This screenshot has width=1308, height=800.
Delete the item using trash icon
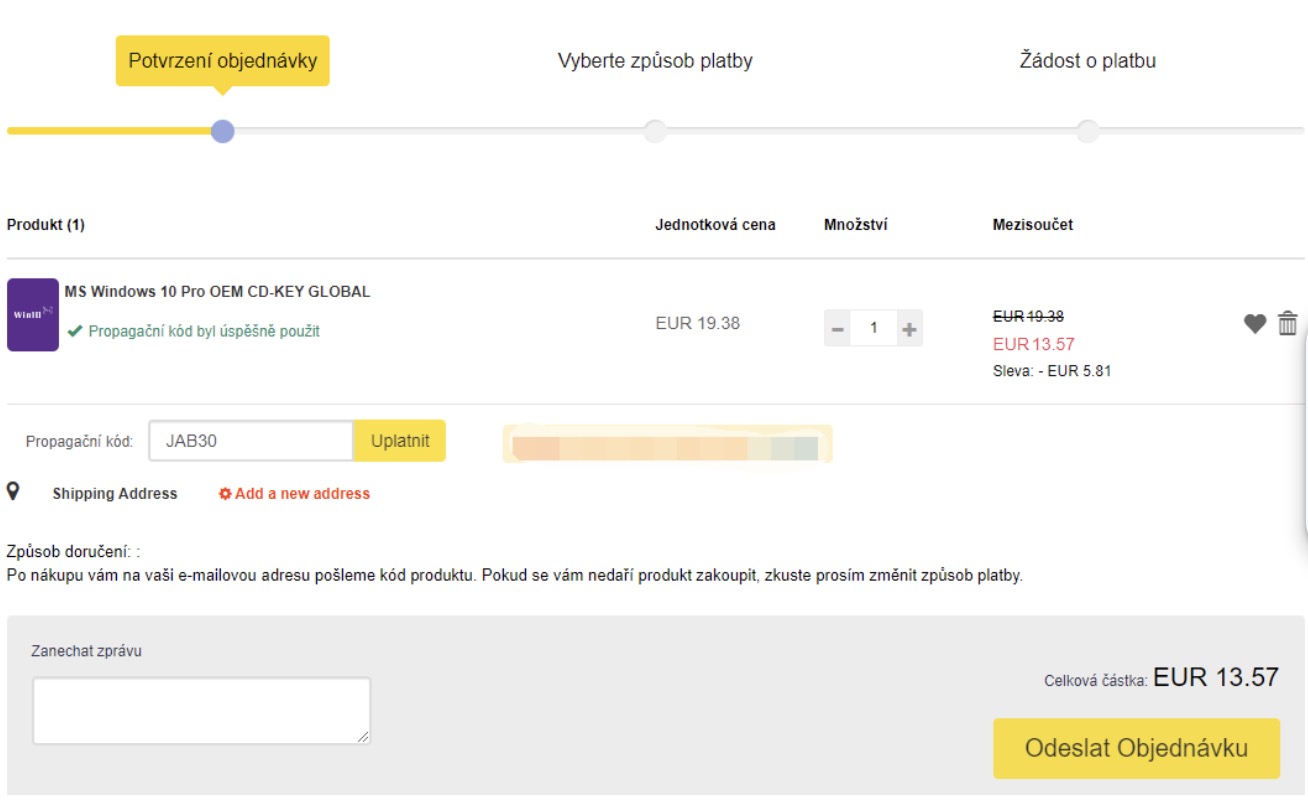[1288, 324]
